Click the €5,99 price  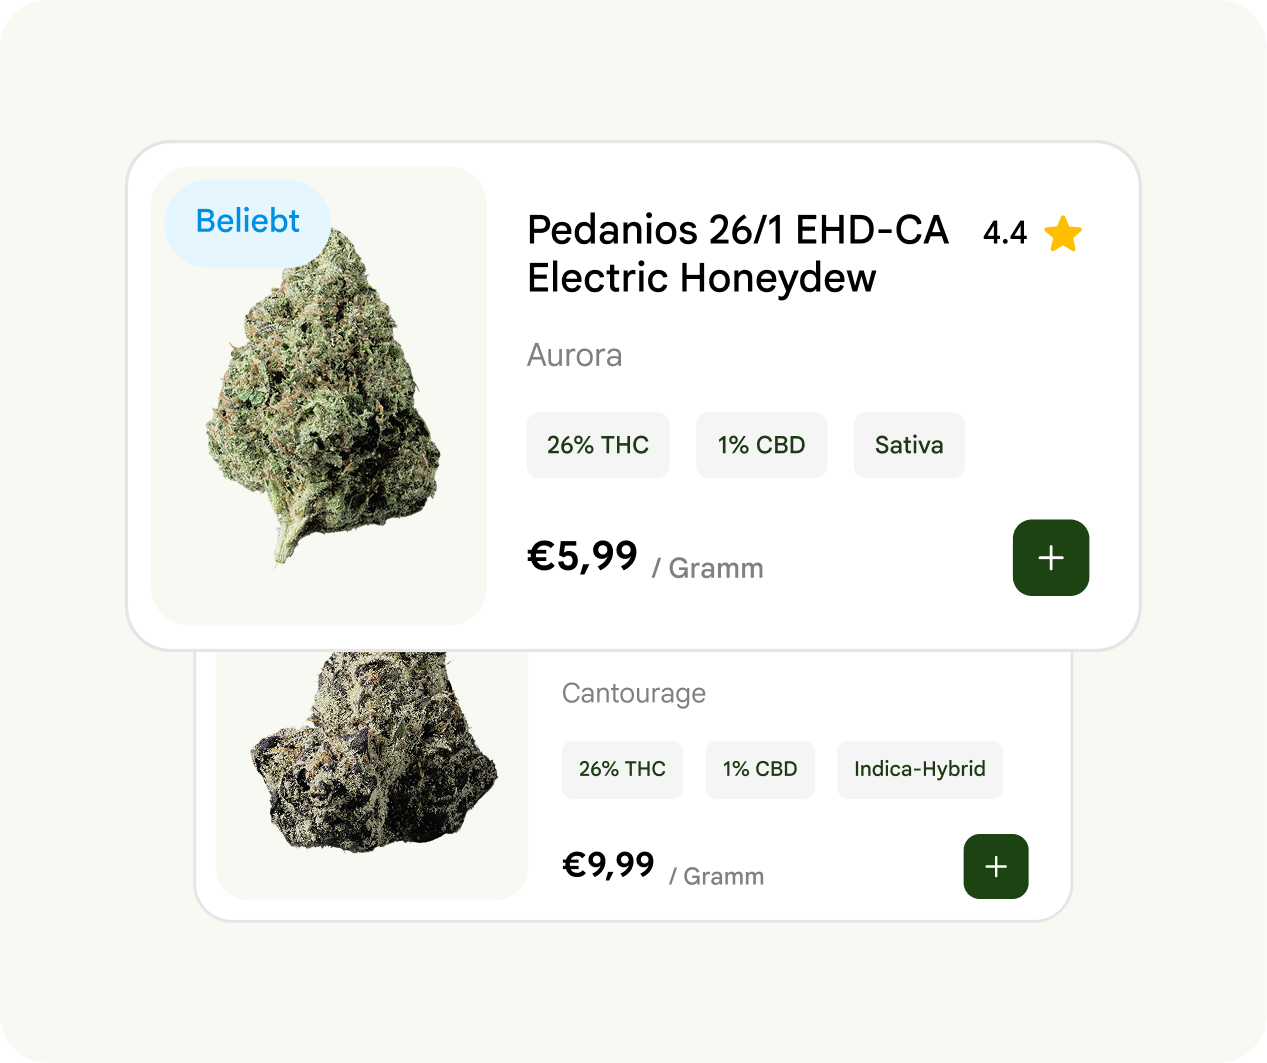(582, 556)
